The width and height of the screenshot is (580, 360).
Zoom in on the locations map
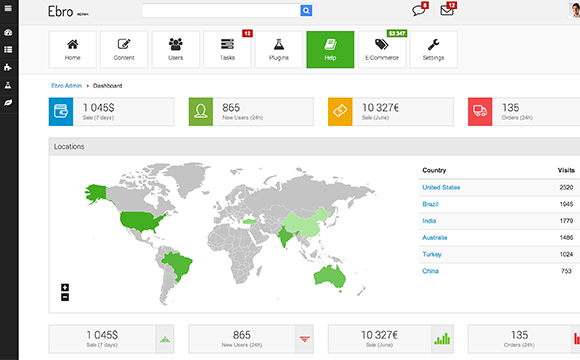(x=65, y=287)
